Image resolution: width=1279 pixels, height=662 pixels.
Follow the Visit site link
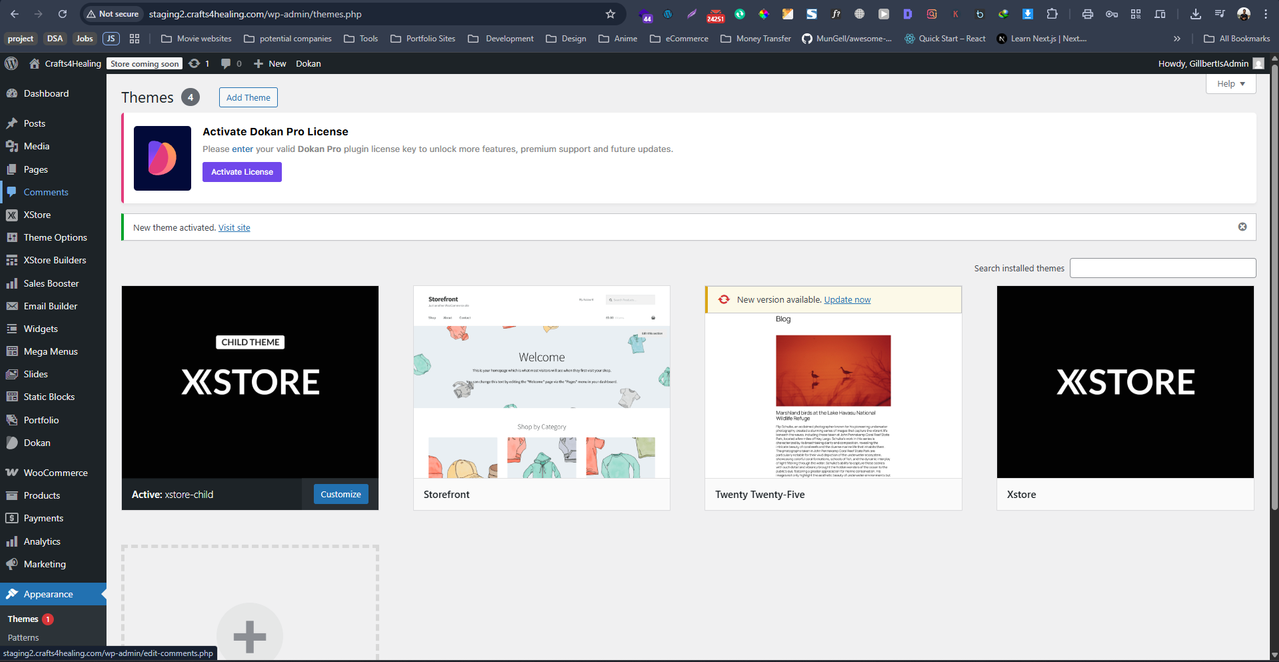pos(234,228)
